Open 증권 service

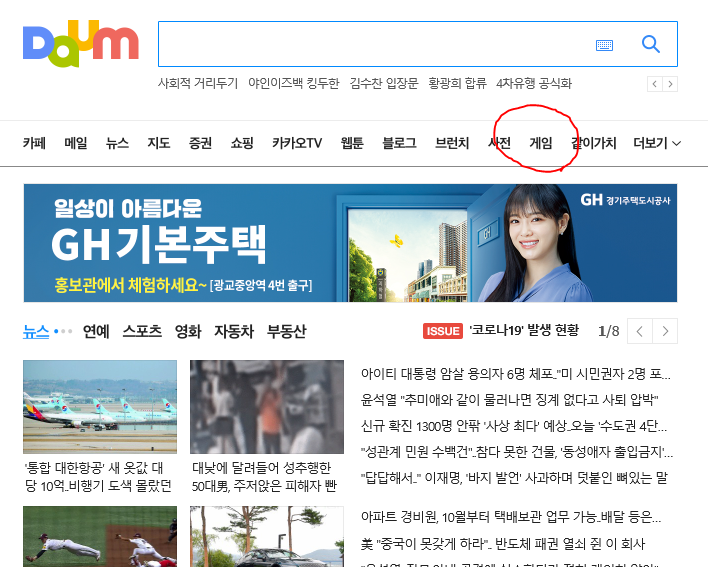[x=200, y=143]
